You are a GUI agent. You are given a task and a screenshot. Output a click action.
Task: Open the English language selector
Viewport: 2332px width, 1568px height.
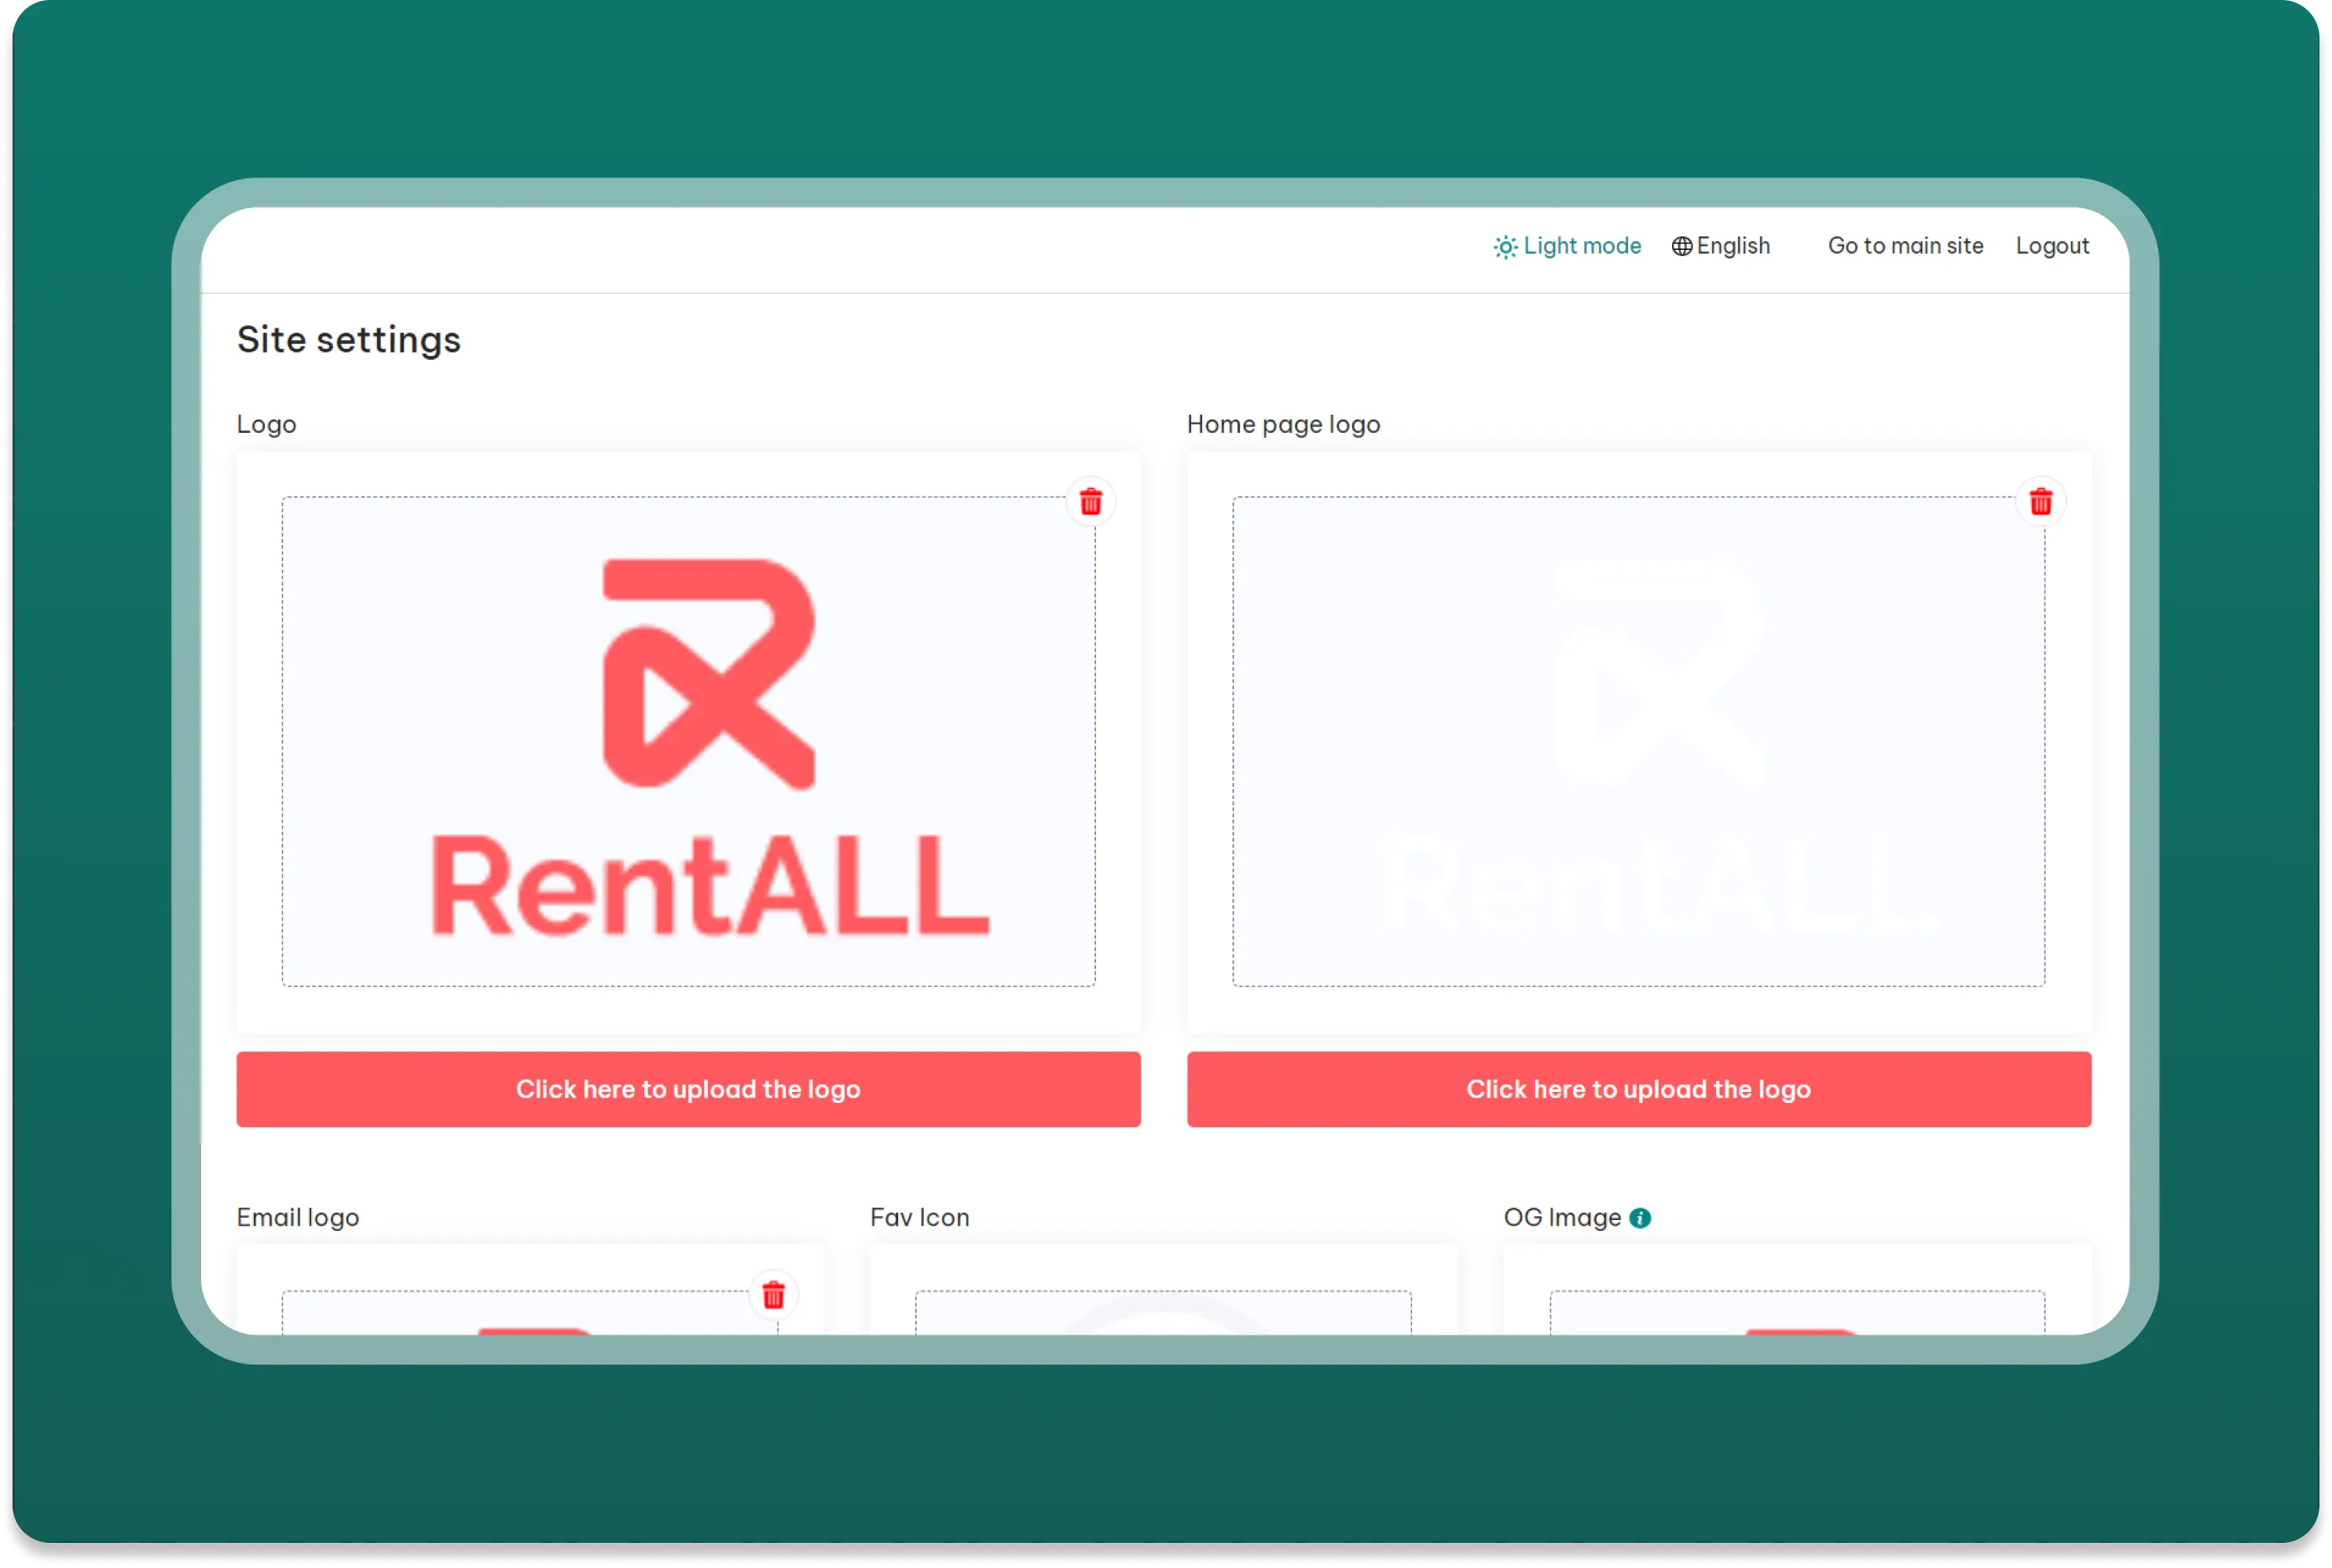click(1721, 246)
